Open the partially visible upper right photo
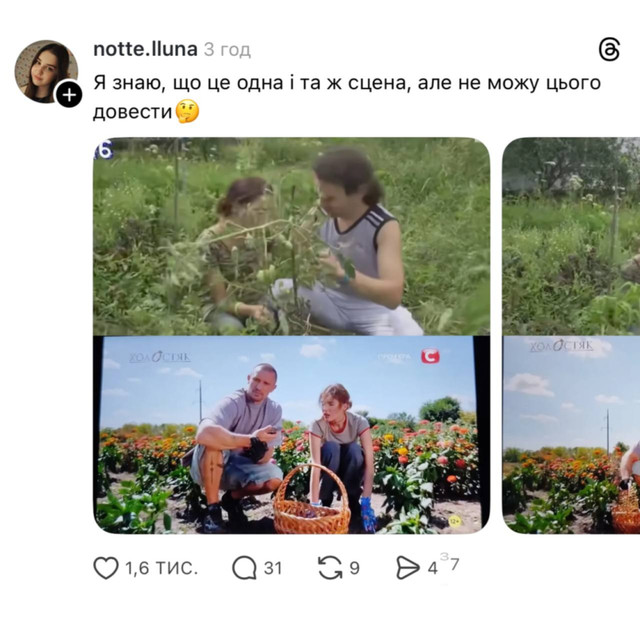 coord(571,236)
